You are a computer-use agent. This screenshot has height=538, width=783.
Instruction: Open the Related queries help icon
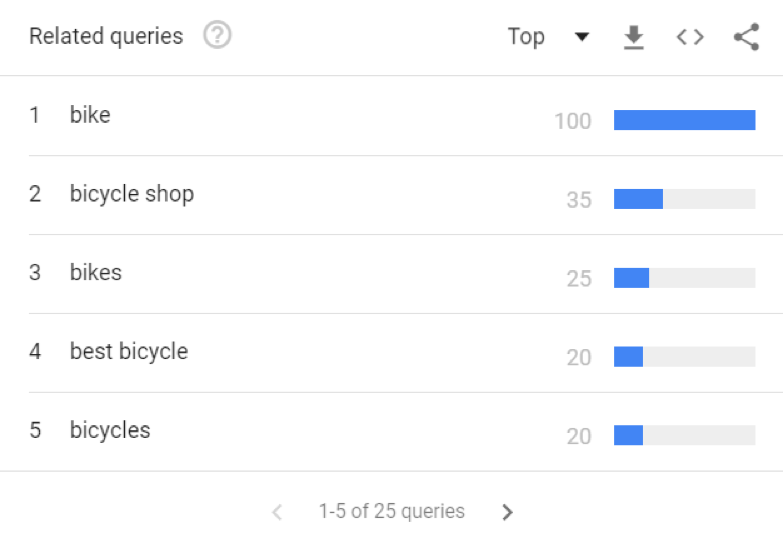[x=217, y=36]
